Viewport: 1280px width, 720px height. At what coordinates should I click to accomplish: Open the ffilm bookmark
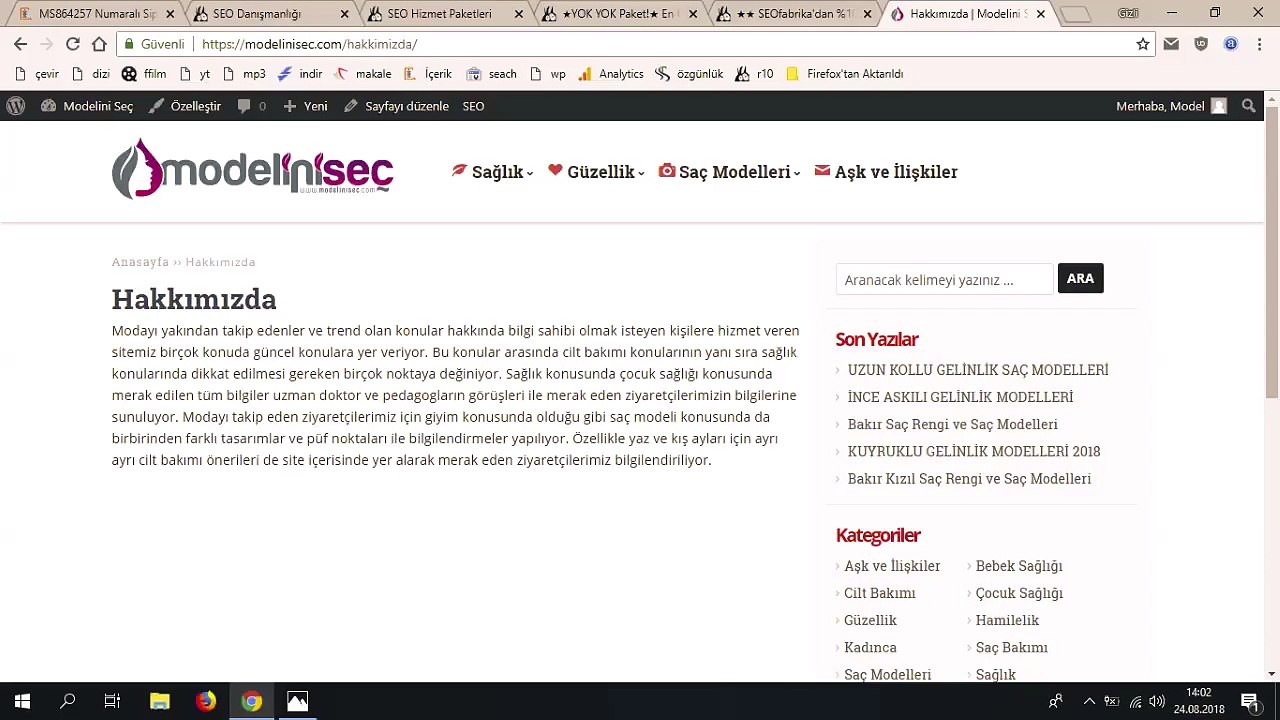click(x=144, y=74)
